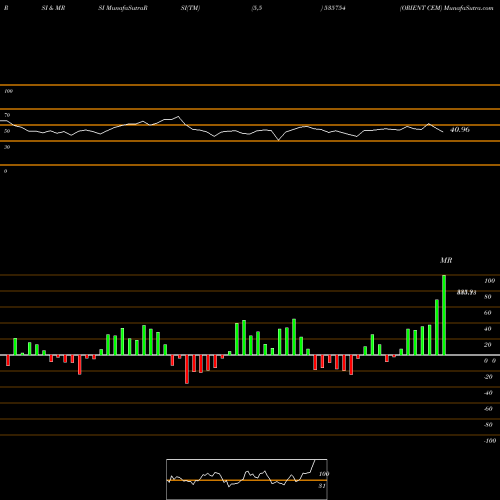Click the -20 label on the MR axis

[488, 377]
